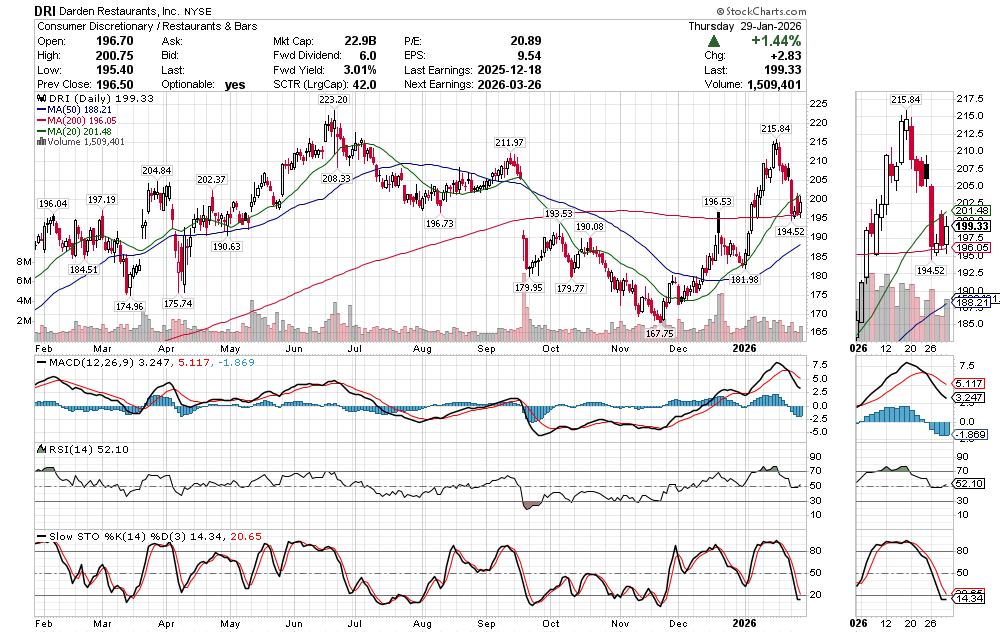Click the DRI (Daily) candlestick legend marker
The image size is (1000, 633).
[41, 99]
